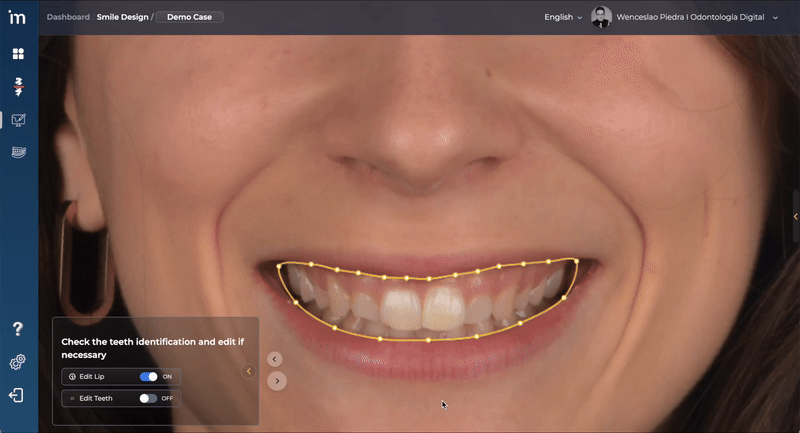The height and width of the screenshot is (433, 800).
Task: Click the Demo Case name field
Action: coord(190,17)
